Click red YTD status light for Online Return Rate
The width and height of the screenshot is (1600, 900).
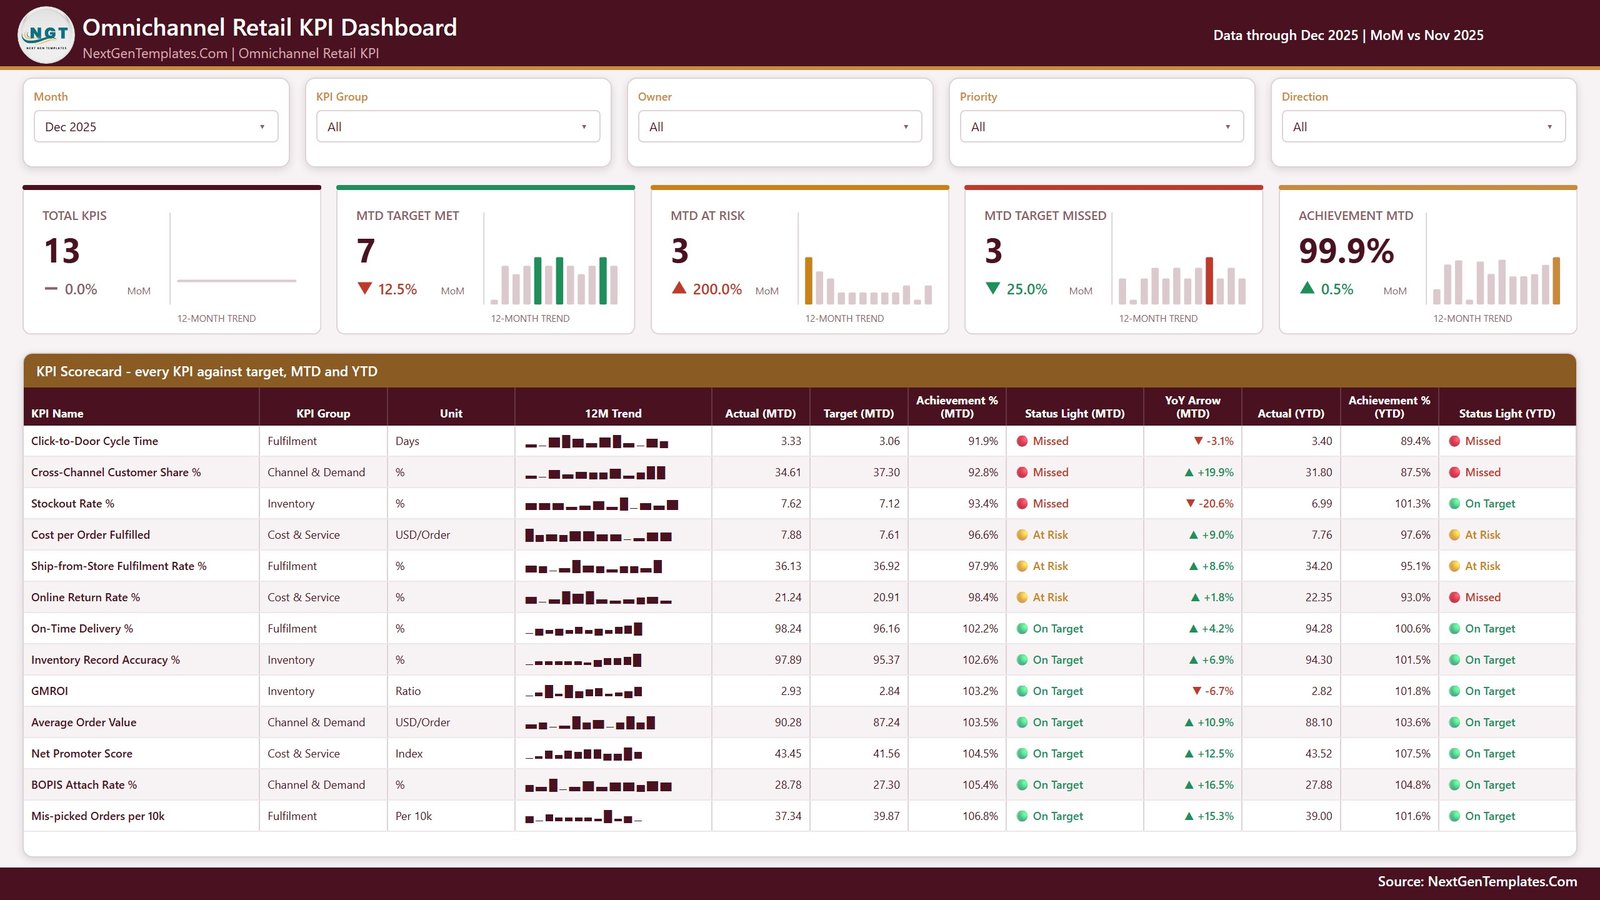1455,597
